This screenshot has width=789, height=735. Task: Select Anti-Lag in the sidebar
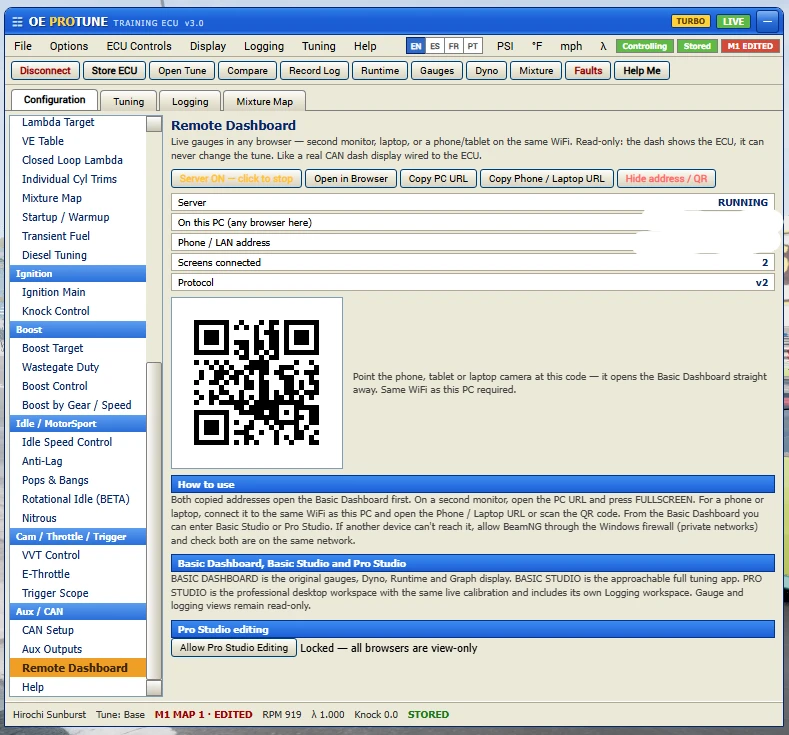(78, 461)
